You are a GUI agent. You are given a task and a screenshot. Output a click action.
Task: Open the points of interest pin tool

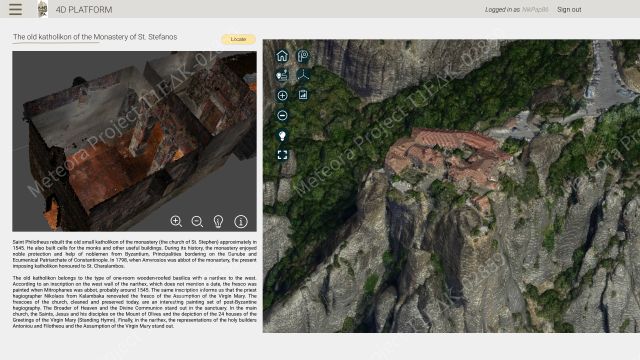pyautogui.click(x=302, y=56)
